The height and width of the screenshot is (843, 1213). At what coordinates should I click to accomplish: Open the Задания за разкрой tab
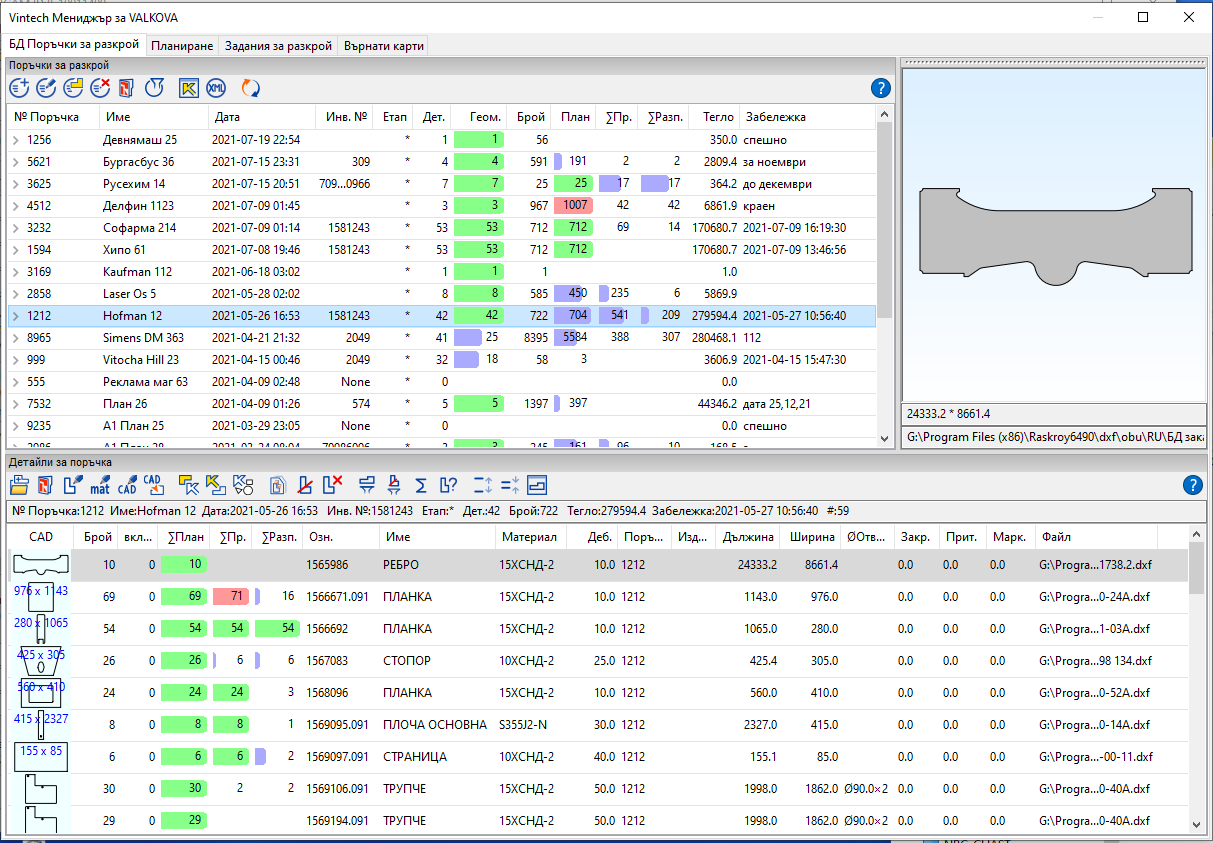(278, 46)
